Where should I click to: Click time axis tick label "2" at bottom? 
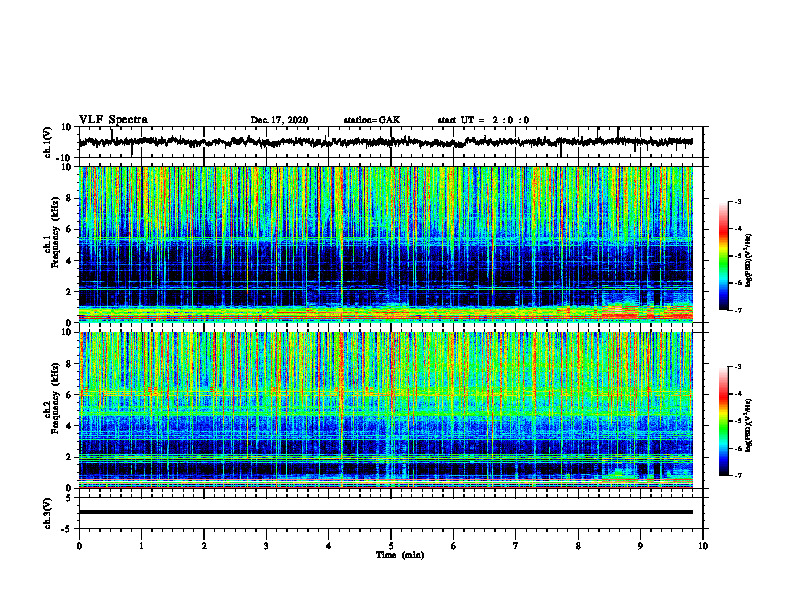pyautogui.click(x=204, y=546)
